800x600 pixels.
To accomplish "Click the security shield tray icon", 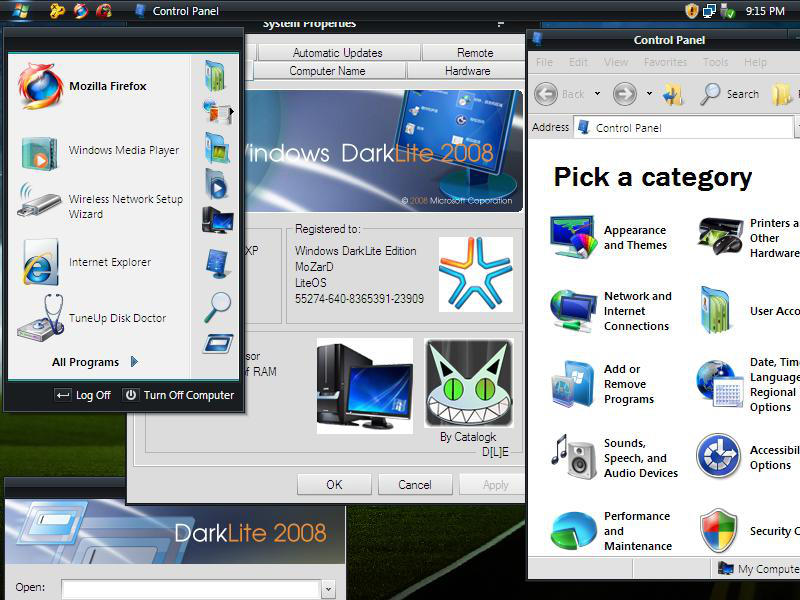I will (x=691, y=11).
